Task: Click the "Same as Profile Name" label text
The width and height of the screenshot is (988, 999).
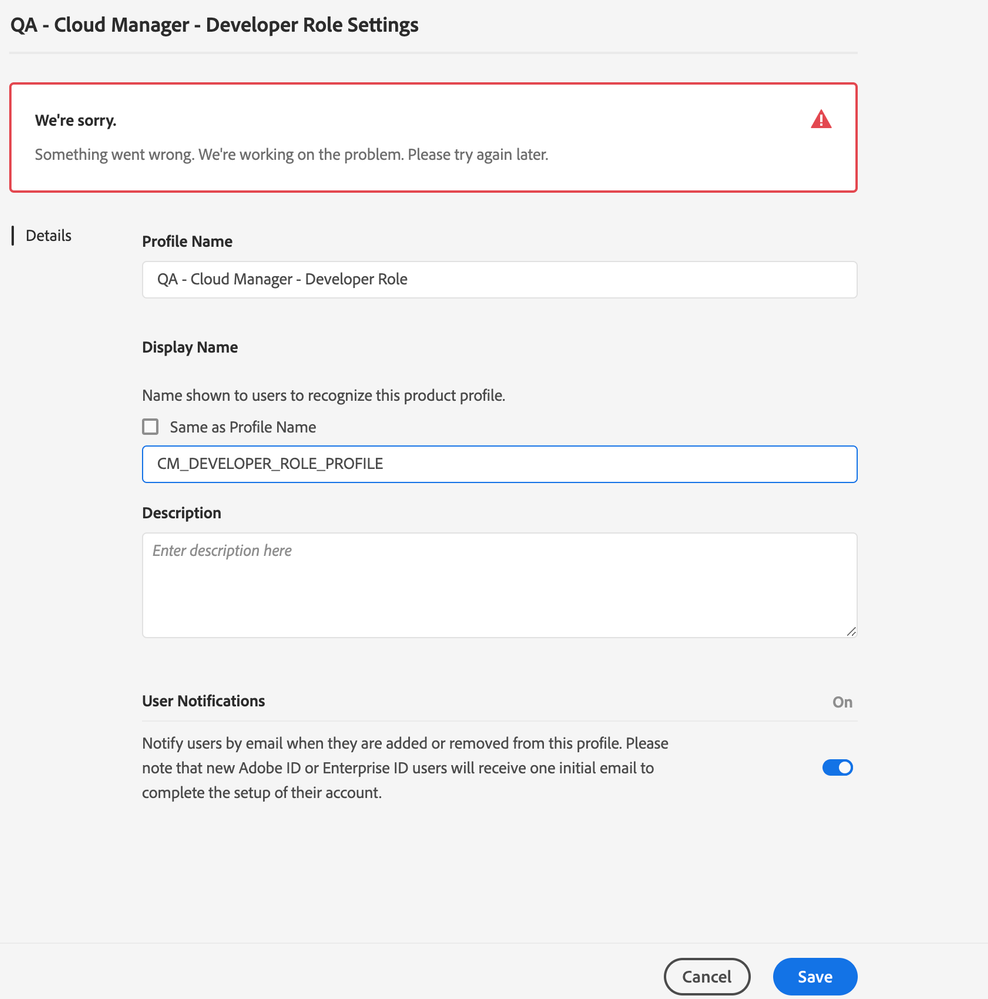Action: (243, 427)
